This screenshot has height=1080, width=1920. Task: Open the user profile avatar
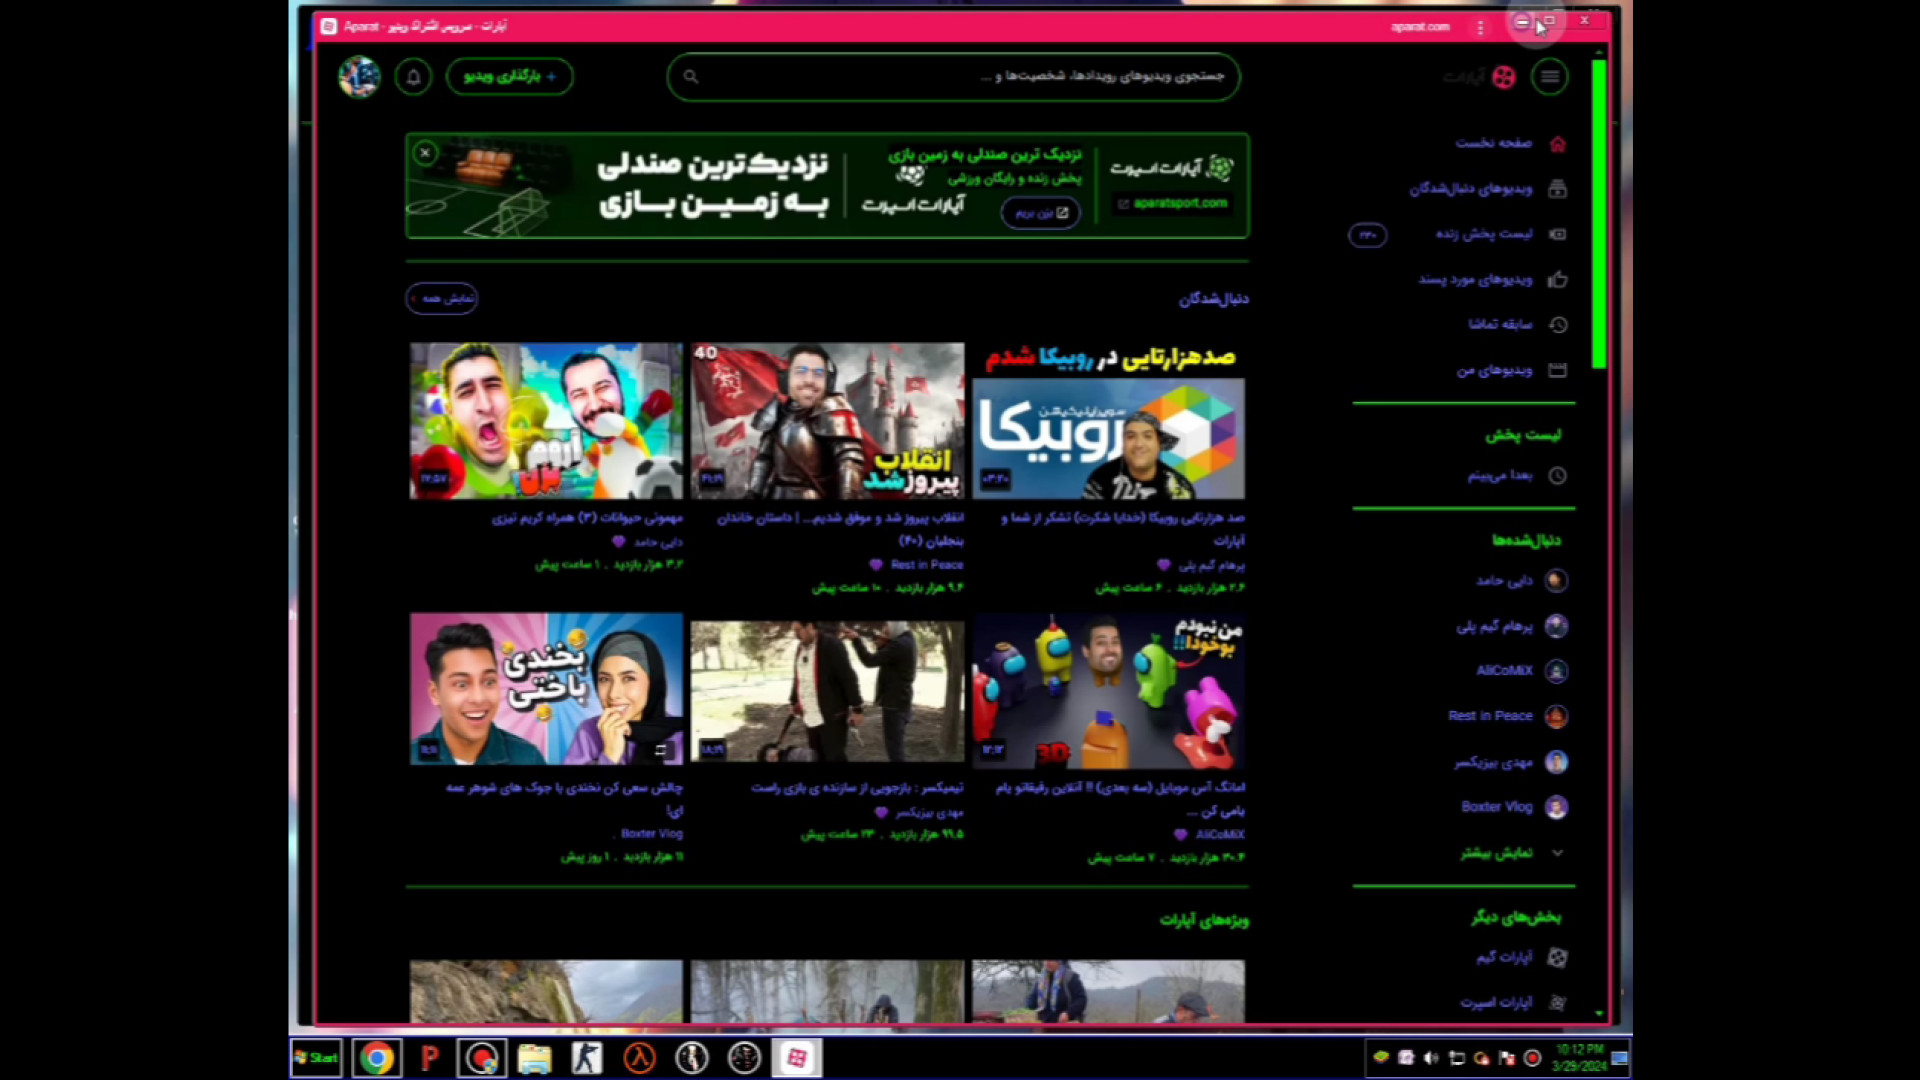click(x=359, y=77)
